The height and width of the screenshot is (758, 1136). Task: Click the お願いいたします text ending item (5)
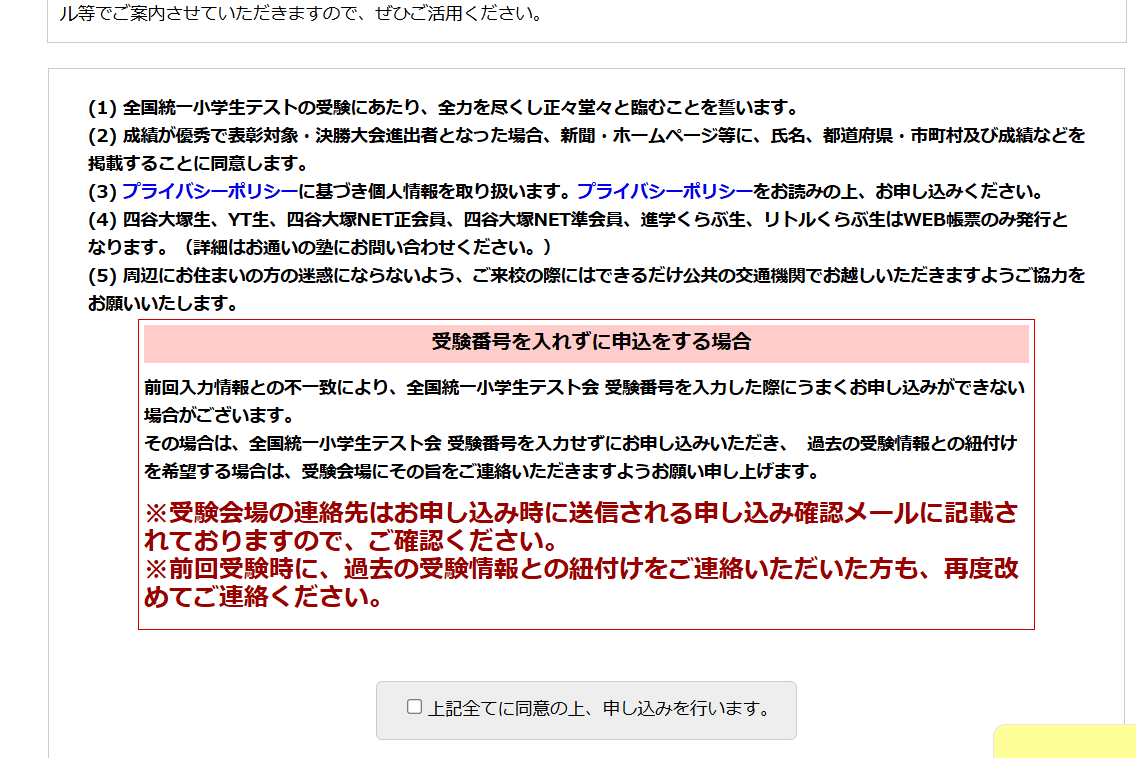162,303
